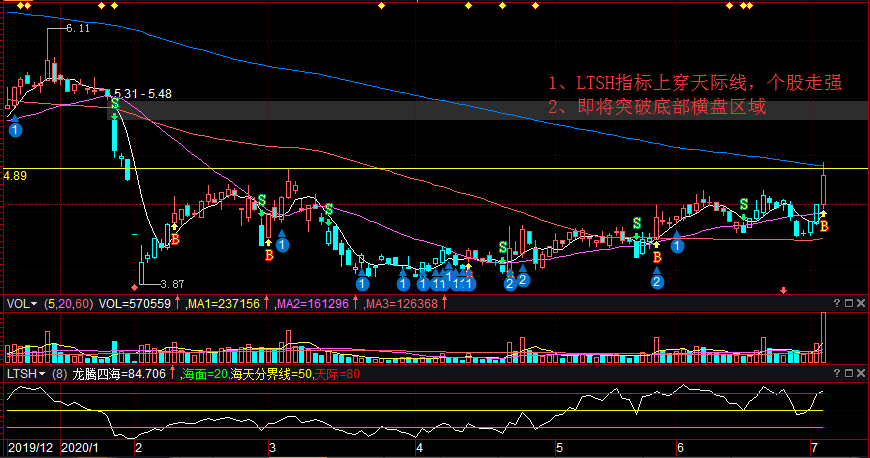Maximize the VOL panel with square icon
870x458 pixels.
point(848,302)
